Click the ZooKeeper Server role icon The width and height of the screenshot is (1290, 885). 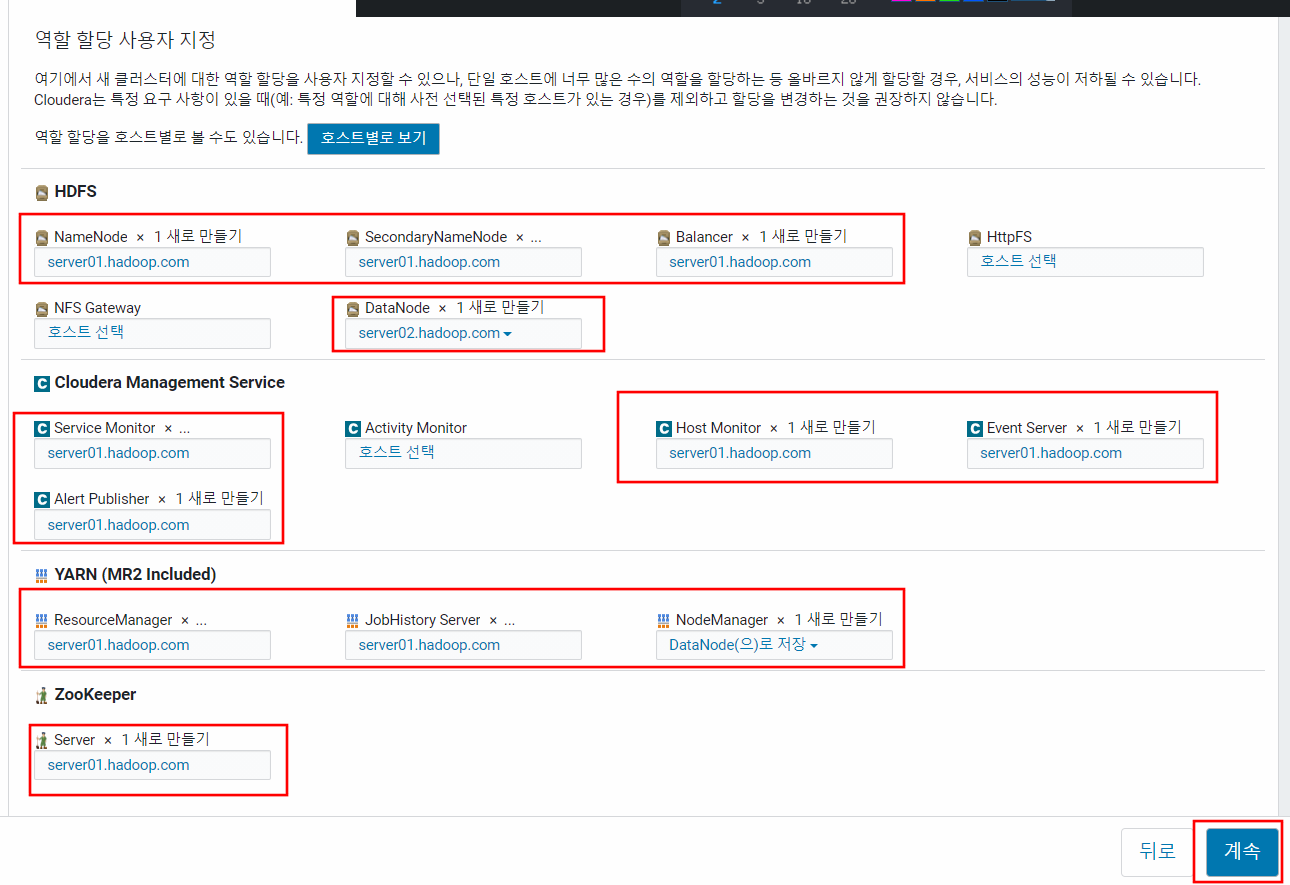42,741
